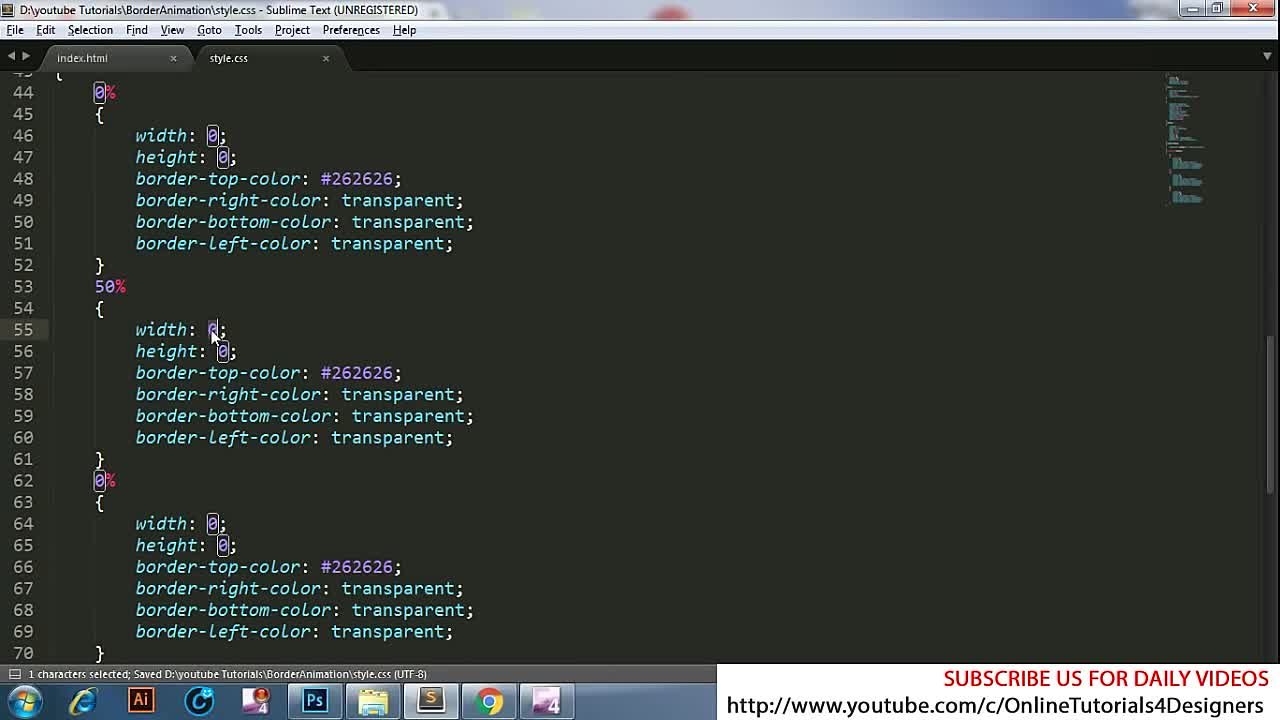This screenshot has height=720, width=1280.
Task: Launch Internet Explorer from taskbar
Action: point(83,702)
